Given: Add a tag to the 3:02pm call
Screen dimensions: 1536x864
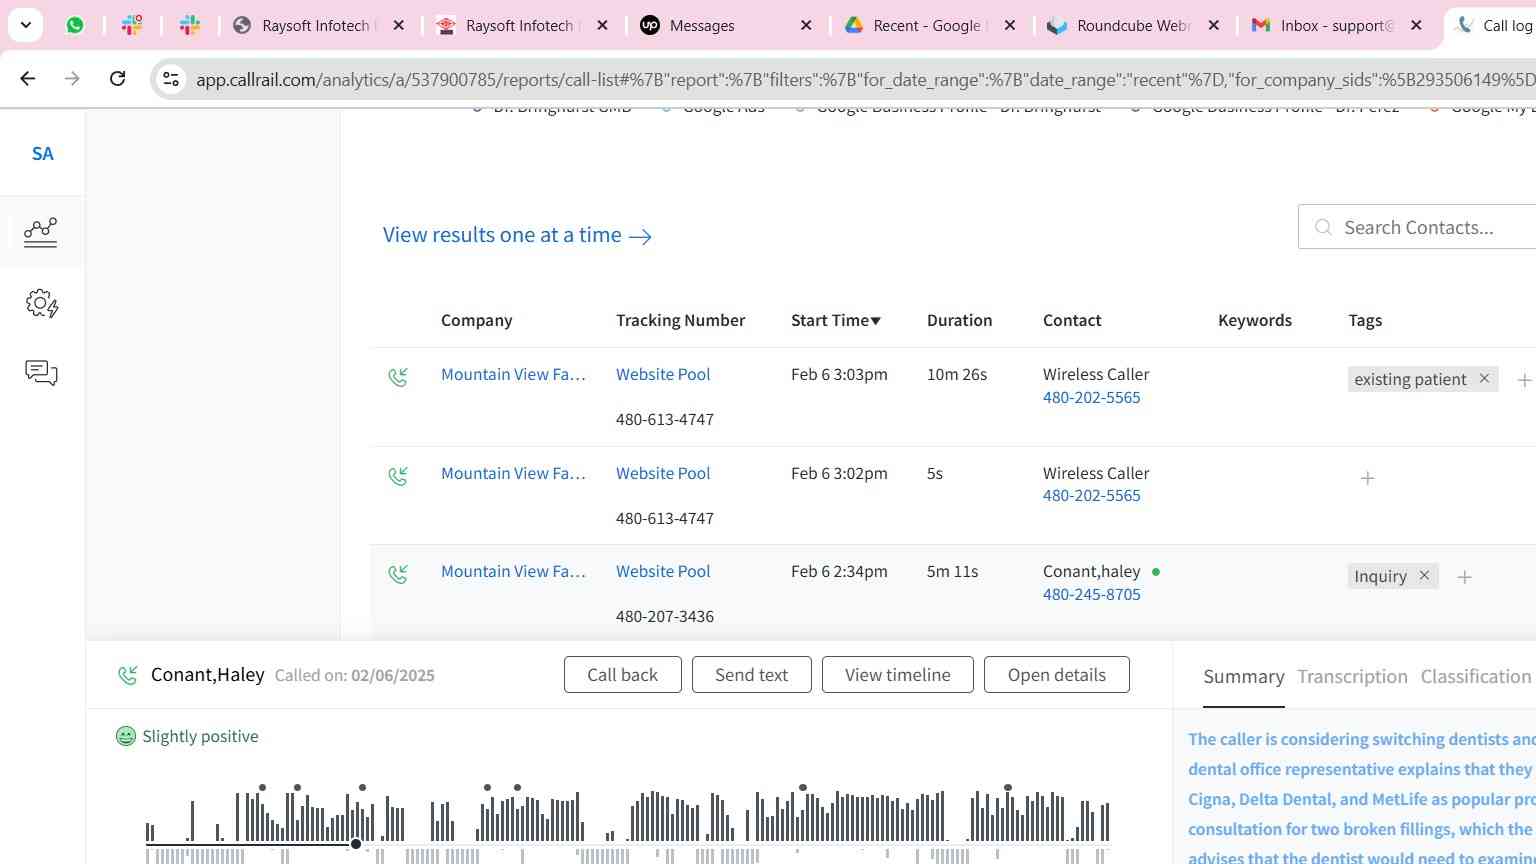Looking at the screenshot, I should click(1367, 478).
